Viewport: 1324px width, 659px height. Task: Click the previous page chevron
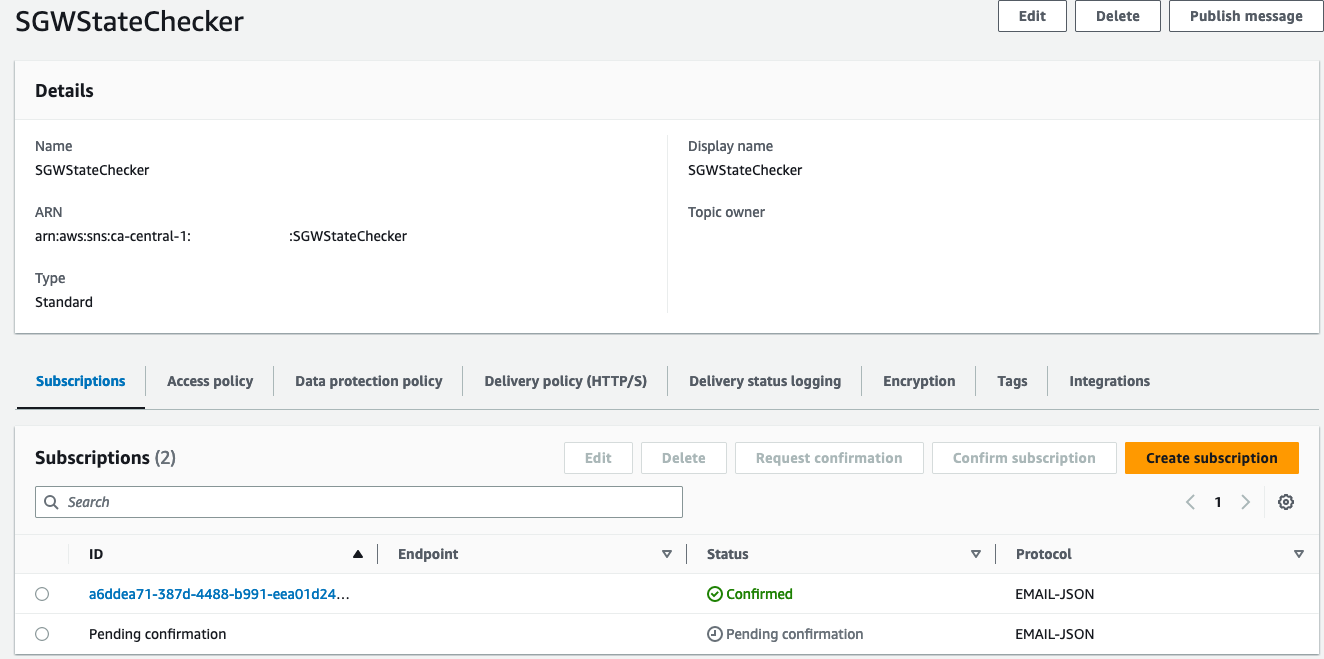[1190, 501]
